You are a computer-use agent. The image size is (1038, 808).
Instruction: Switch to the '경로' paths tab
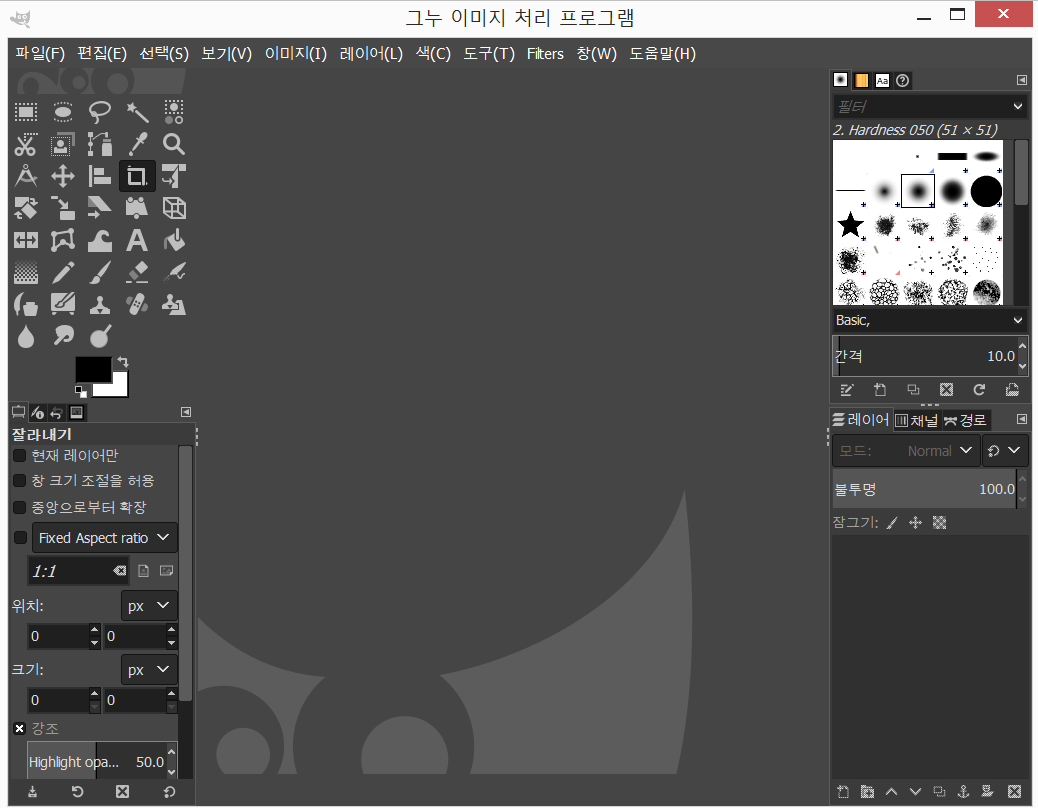[x=965, y=420]
